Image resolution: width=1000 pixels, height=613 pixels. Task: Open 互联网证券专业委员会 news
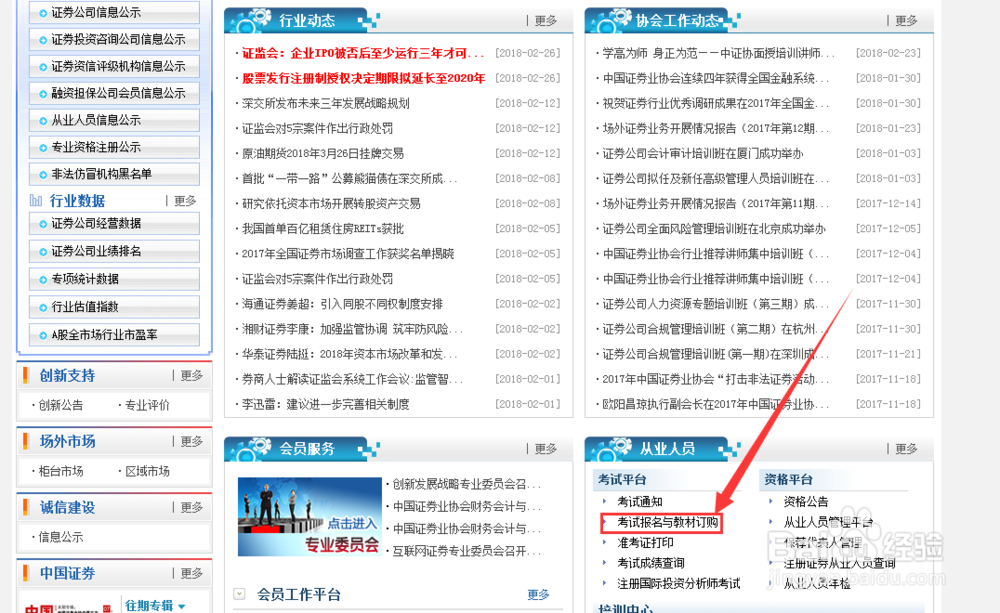click(467, 551)
